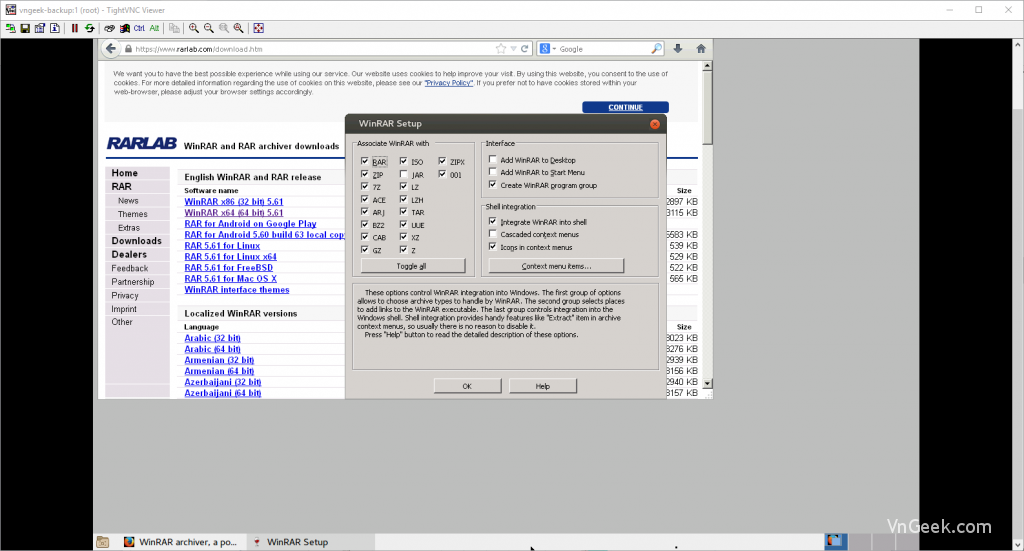Viewport: 1024px width, 551px height.
Task: Open News in RARLAB sidebar
Action: click(128, 200)
